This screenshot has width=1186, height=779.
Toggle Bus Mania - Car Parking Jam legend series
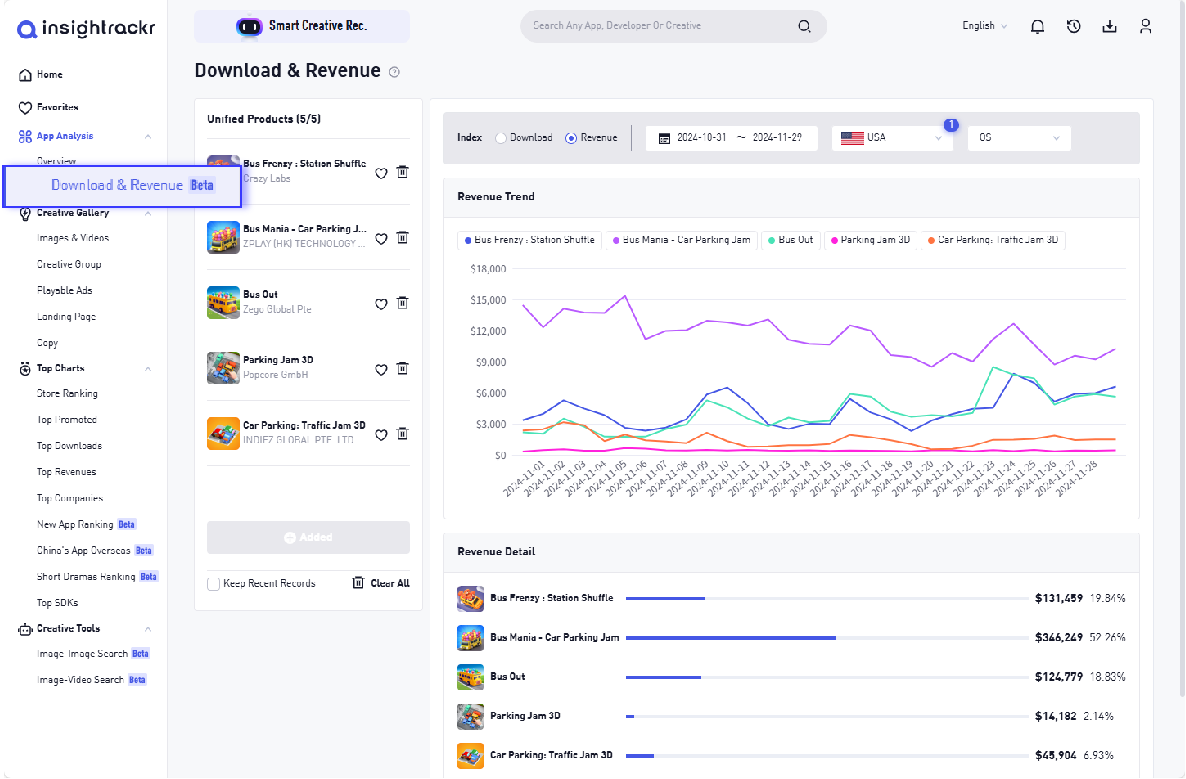coord(681,241)
